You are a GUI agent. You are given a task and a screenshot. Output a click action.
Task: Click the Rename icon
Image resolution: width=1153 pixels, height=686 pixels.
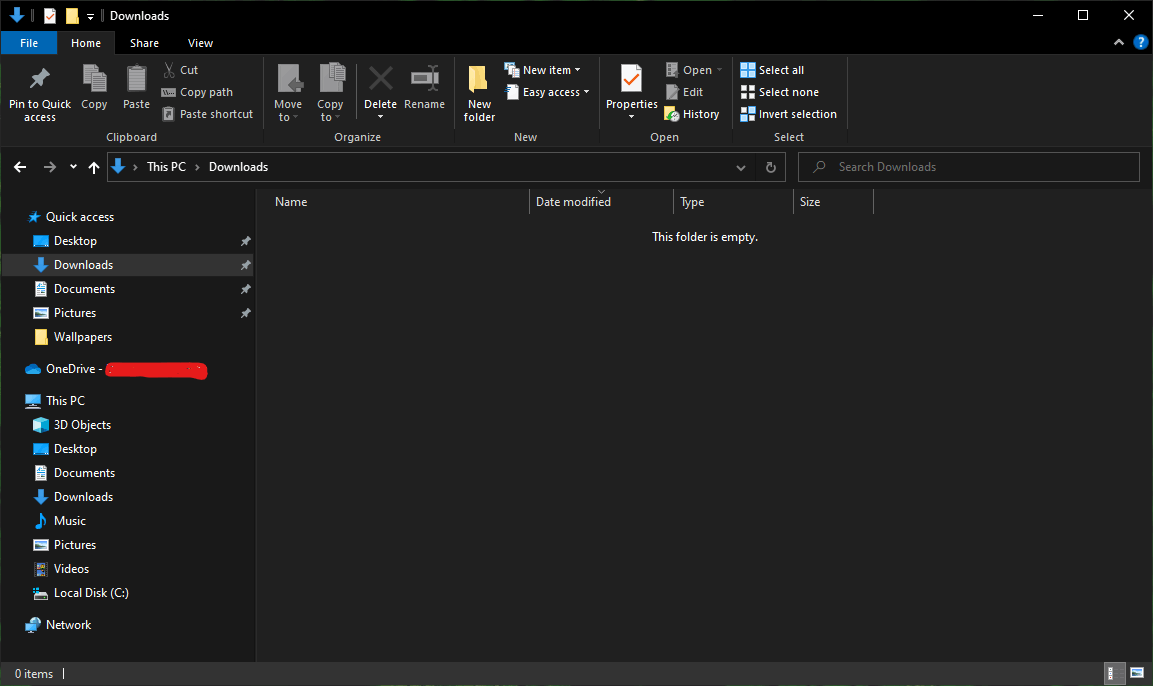[x=424, y=79]
